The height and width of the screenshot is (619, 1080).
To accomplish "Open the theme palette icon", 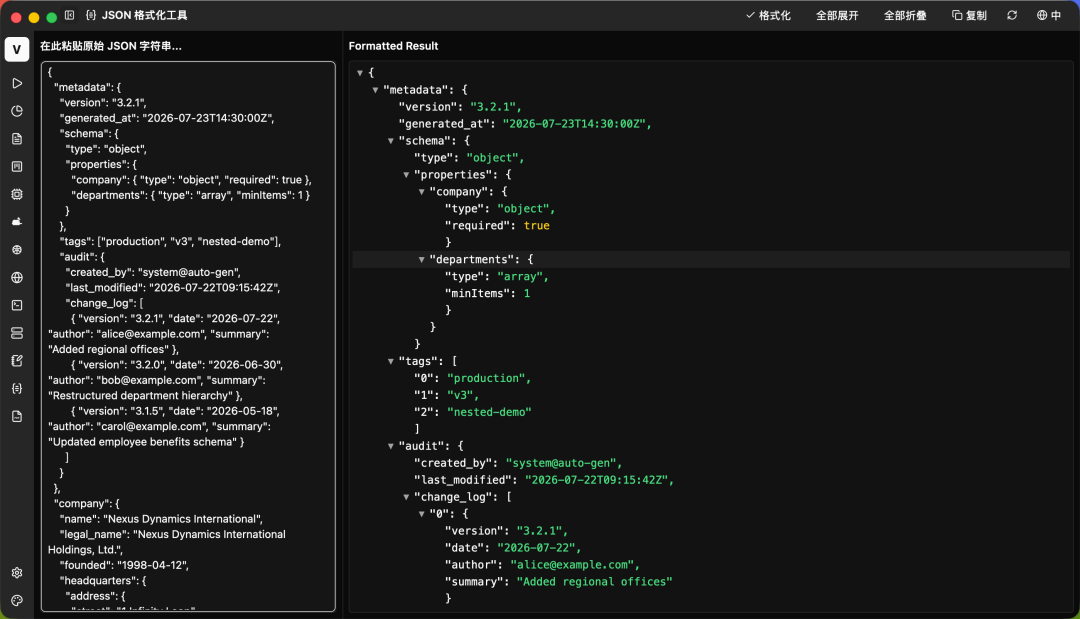I will [17, 600].
